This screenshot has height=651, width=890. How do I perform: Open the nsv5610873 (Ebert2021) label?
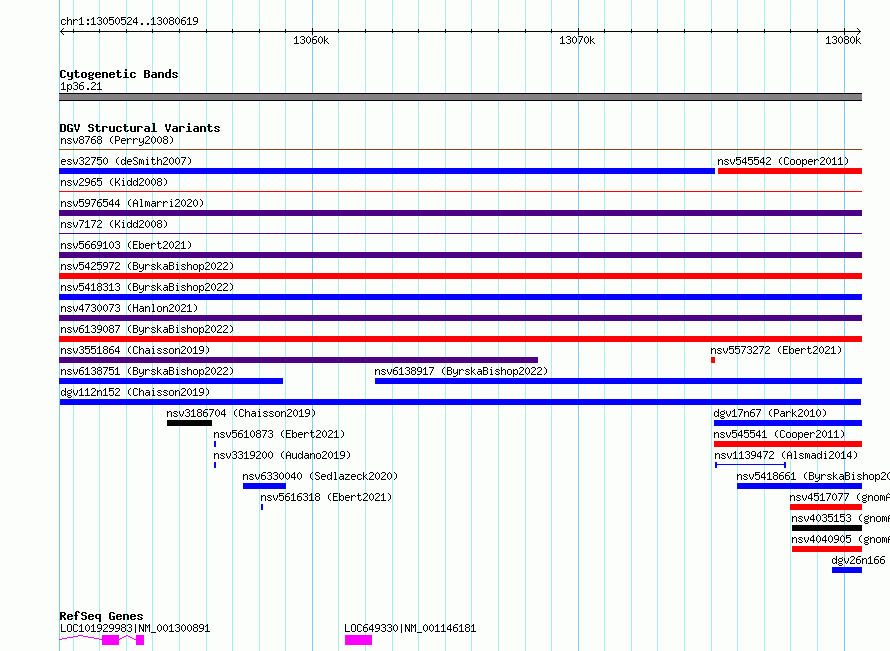279,434
